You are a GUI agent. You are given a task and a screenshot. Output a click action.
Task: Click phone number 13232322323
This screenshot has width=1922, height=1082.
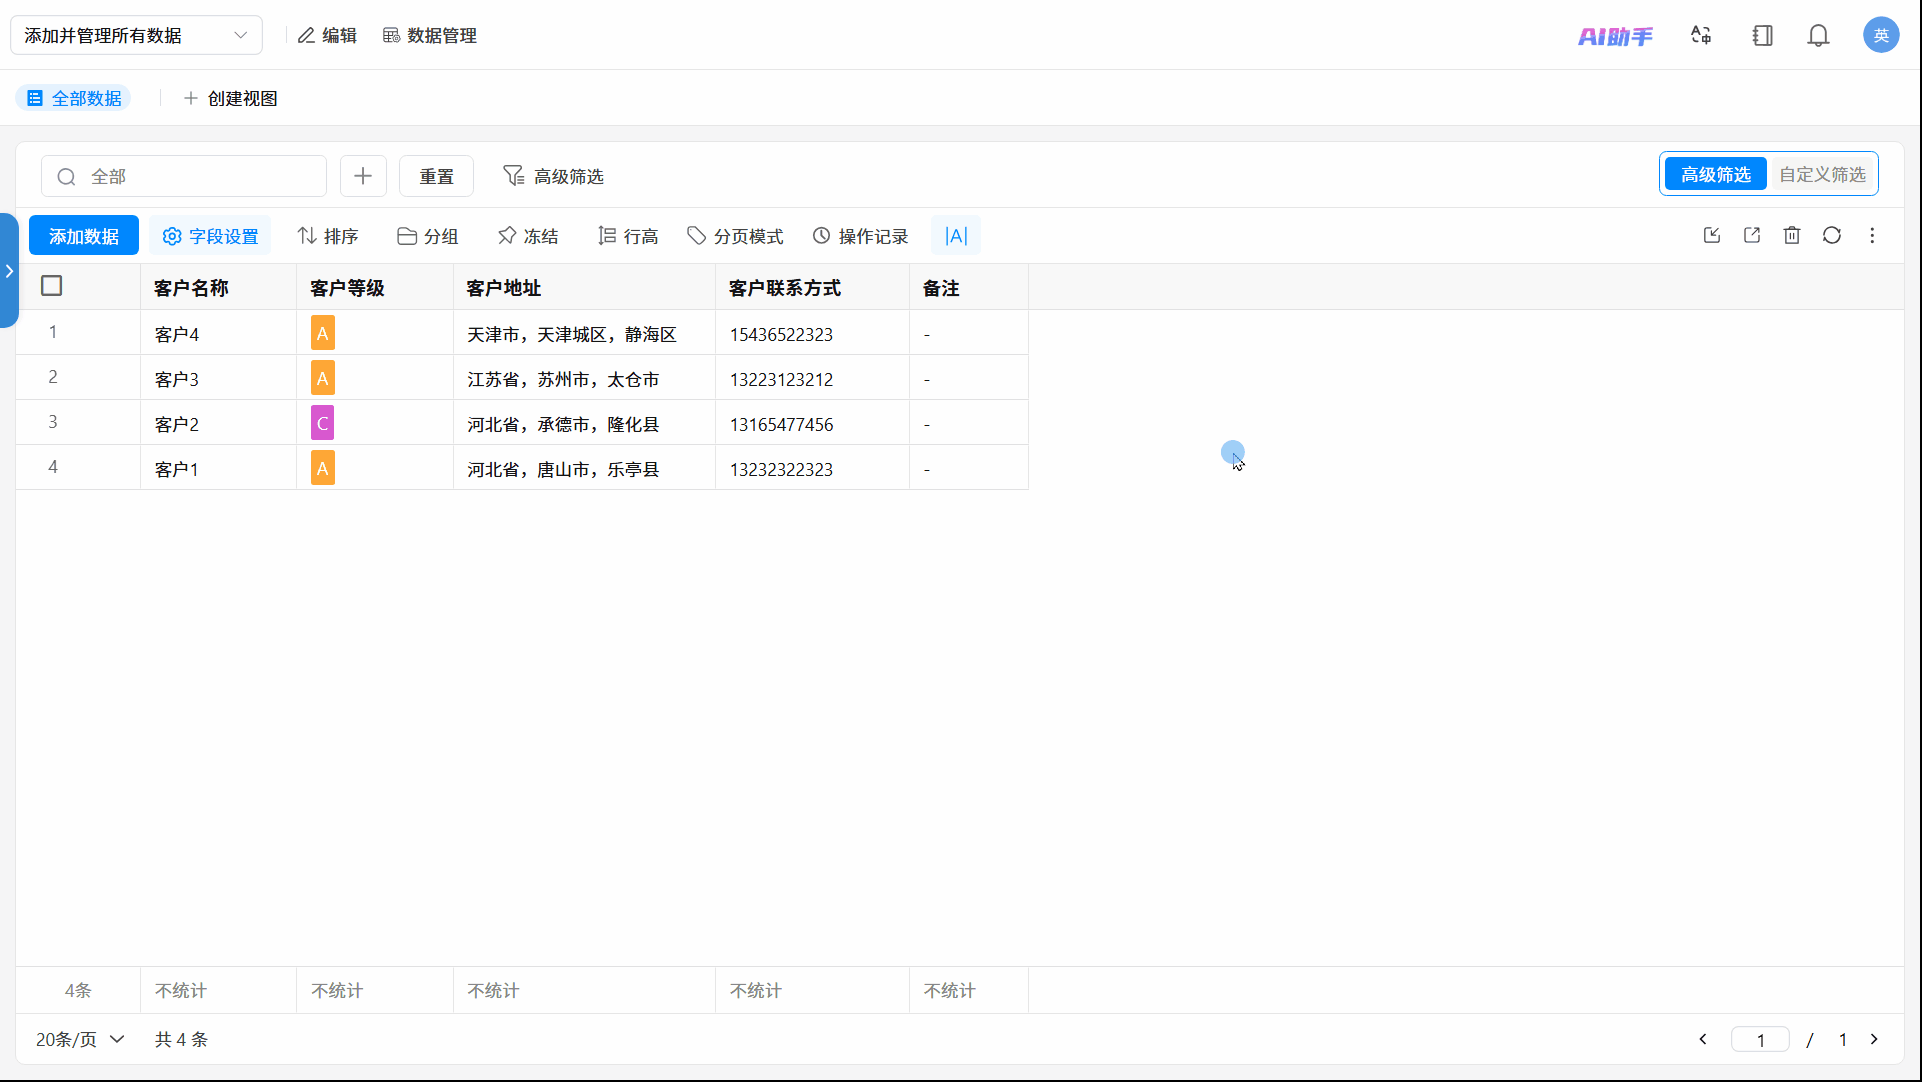coord(781,469)
